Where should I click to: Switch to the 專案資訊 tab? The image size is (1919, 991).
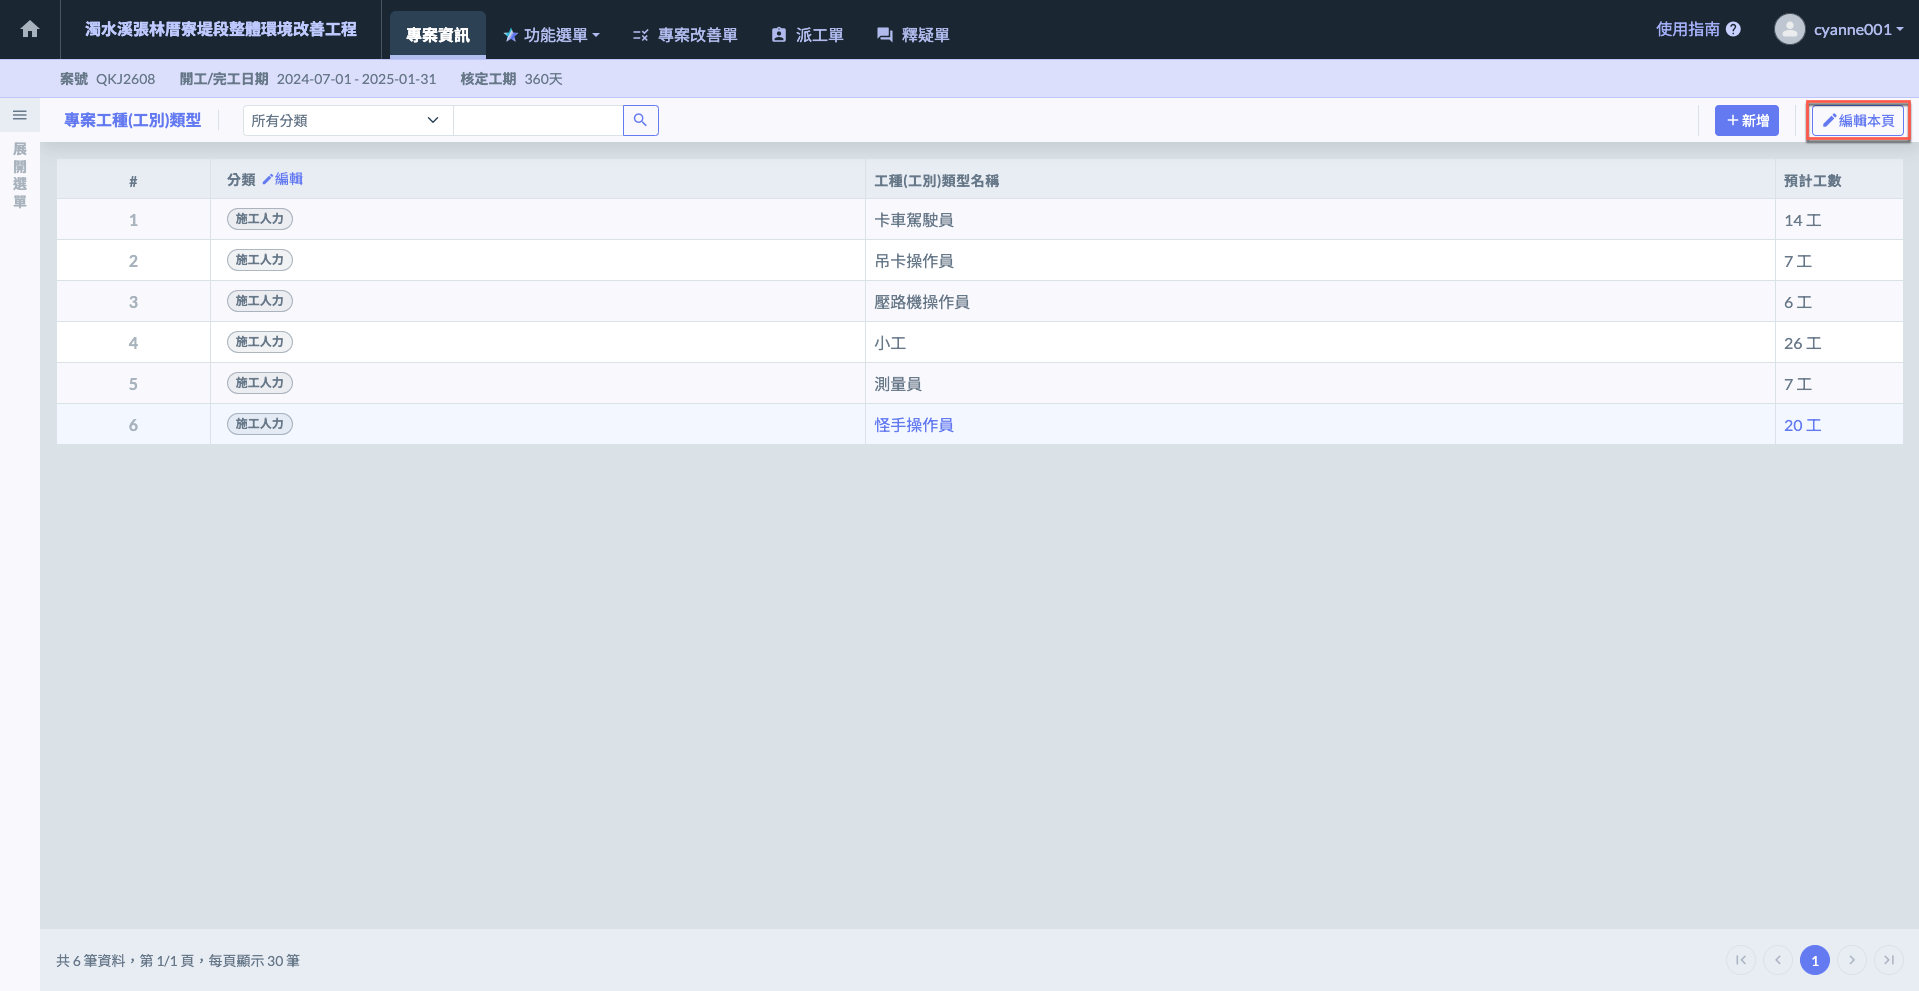(437, 35)
